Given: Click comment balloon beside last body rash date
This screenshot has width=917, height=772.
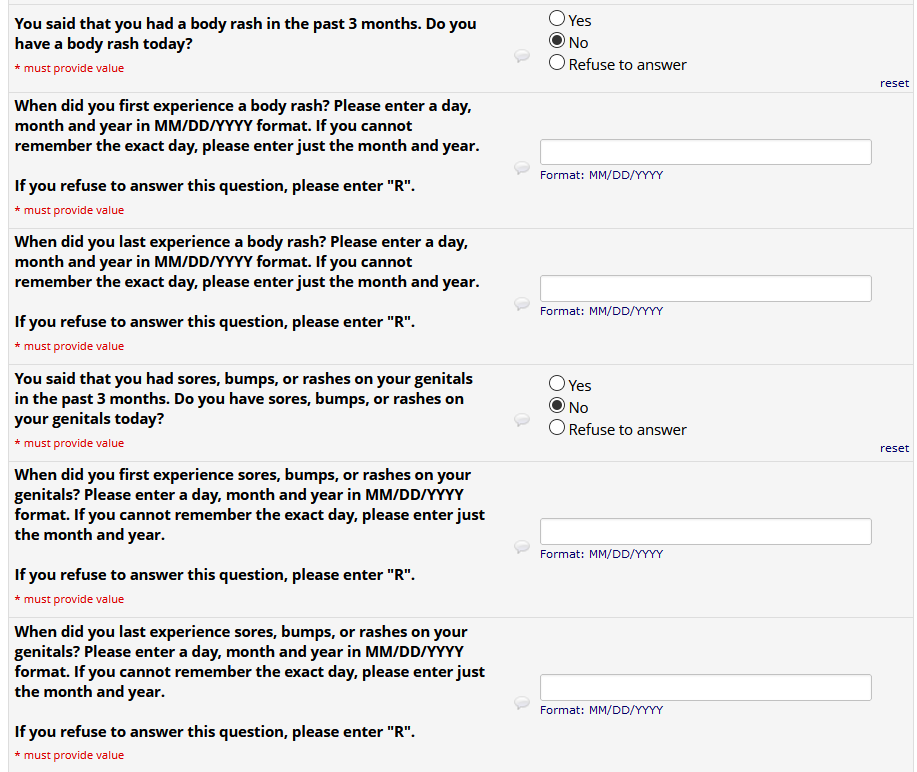Looking at the screenshot, I should coord(521,304).
